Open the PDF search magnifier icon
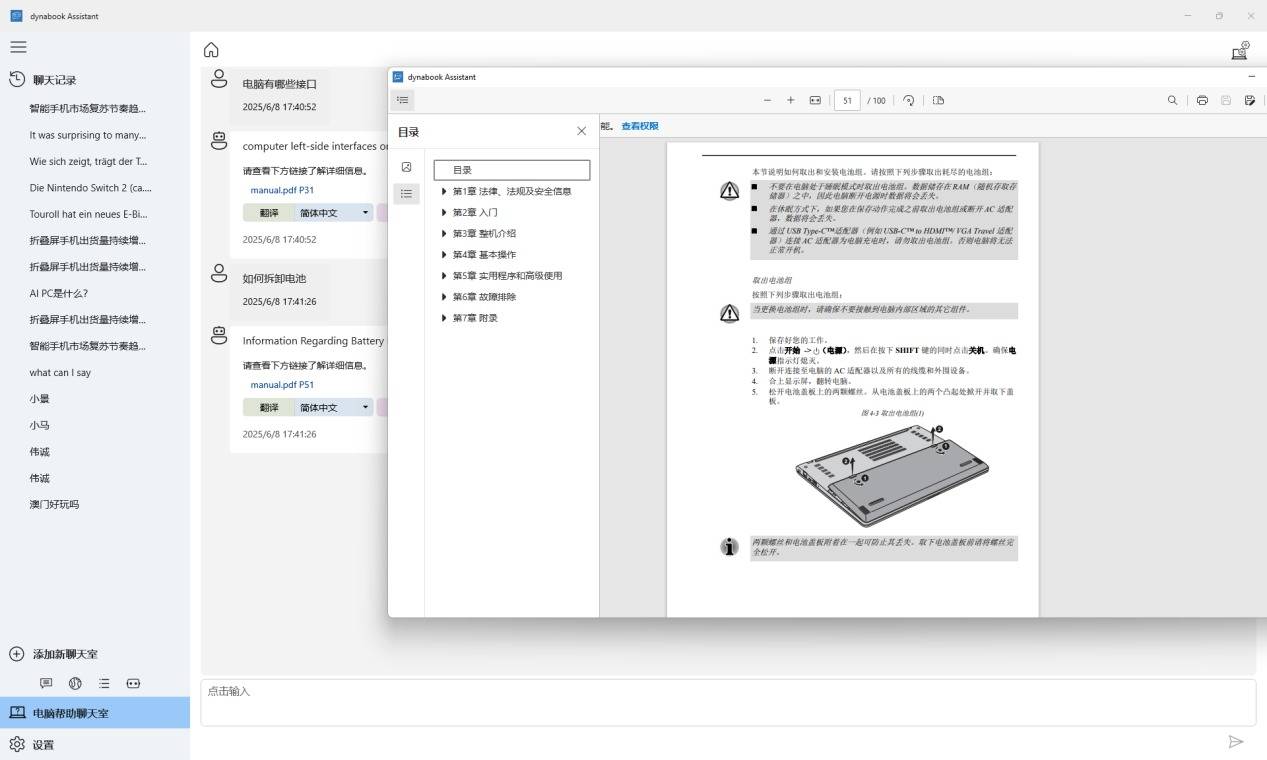The width and height of the screenshot is (1267, 760). (x=1172, y=100)
